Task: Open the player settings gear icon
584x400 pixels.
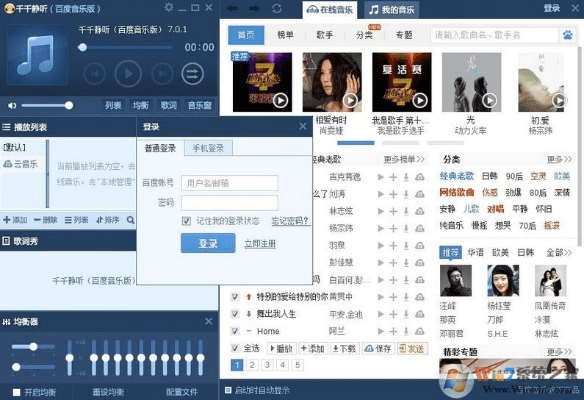Action: click(x=169, y=7)
